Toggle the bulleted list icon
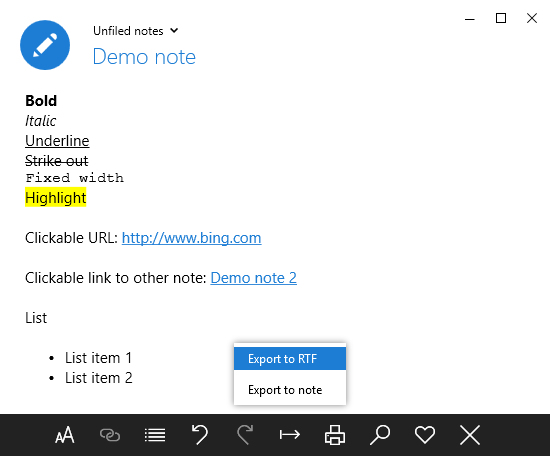The width and height of the screenshot is (550, 456). (x=155, y=435)
